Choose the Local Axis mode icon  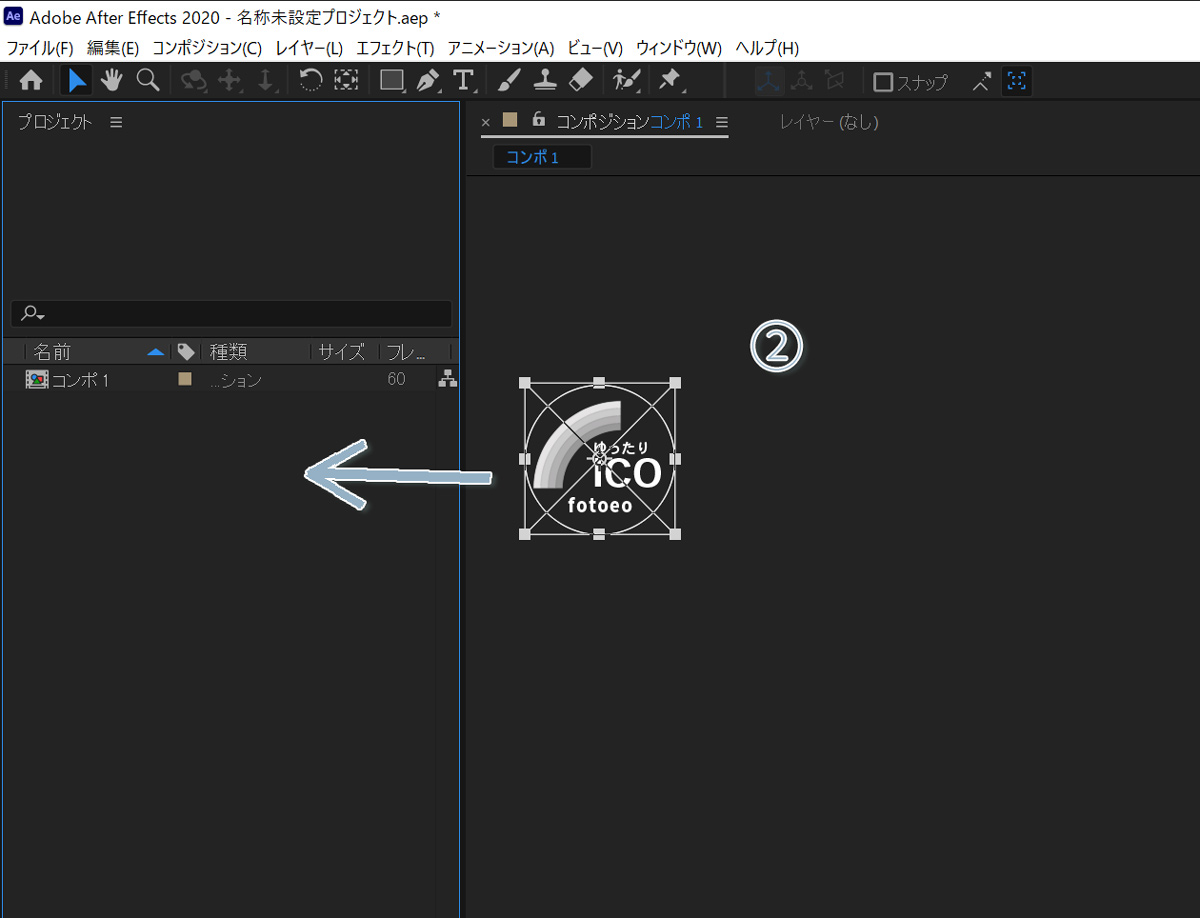point(768,81)
